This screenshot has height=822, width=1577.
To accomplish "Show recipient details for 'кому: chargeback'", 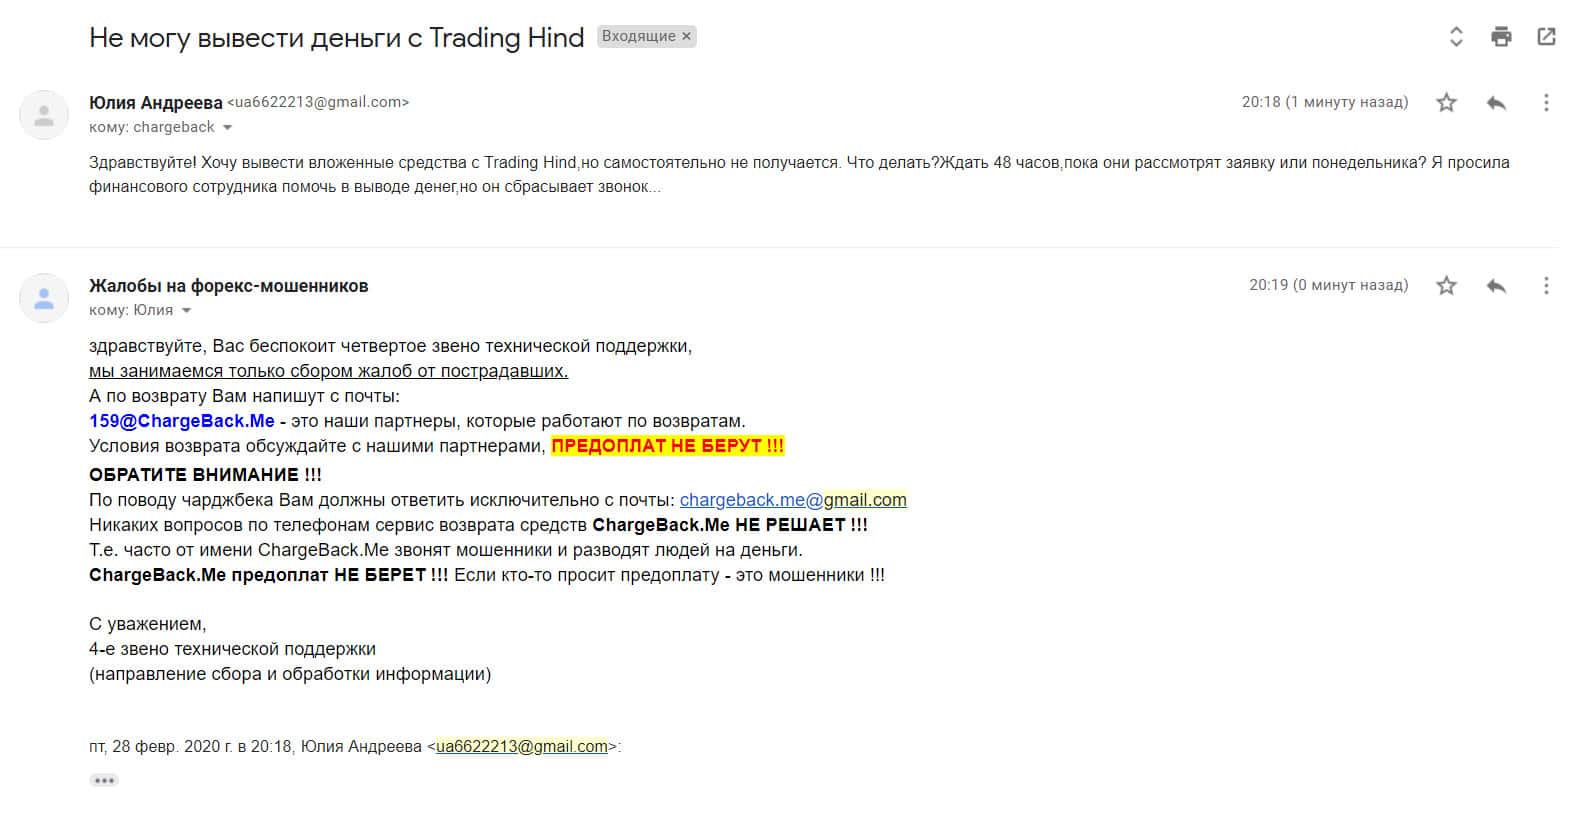I will click(x=227, y=128).
